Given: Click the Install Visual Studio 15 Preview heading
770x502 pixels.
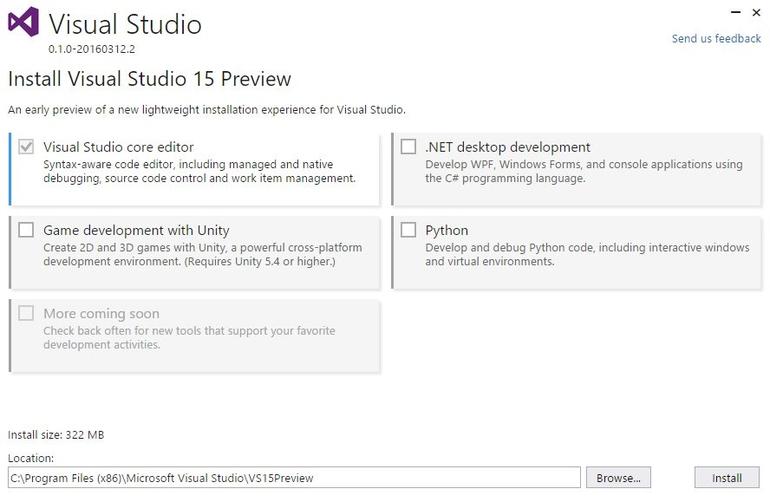Looking at the screenshot, I should click(150, 79).
